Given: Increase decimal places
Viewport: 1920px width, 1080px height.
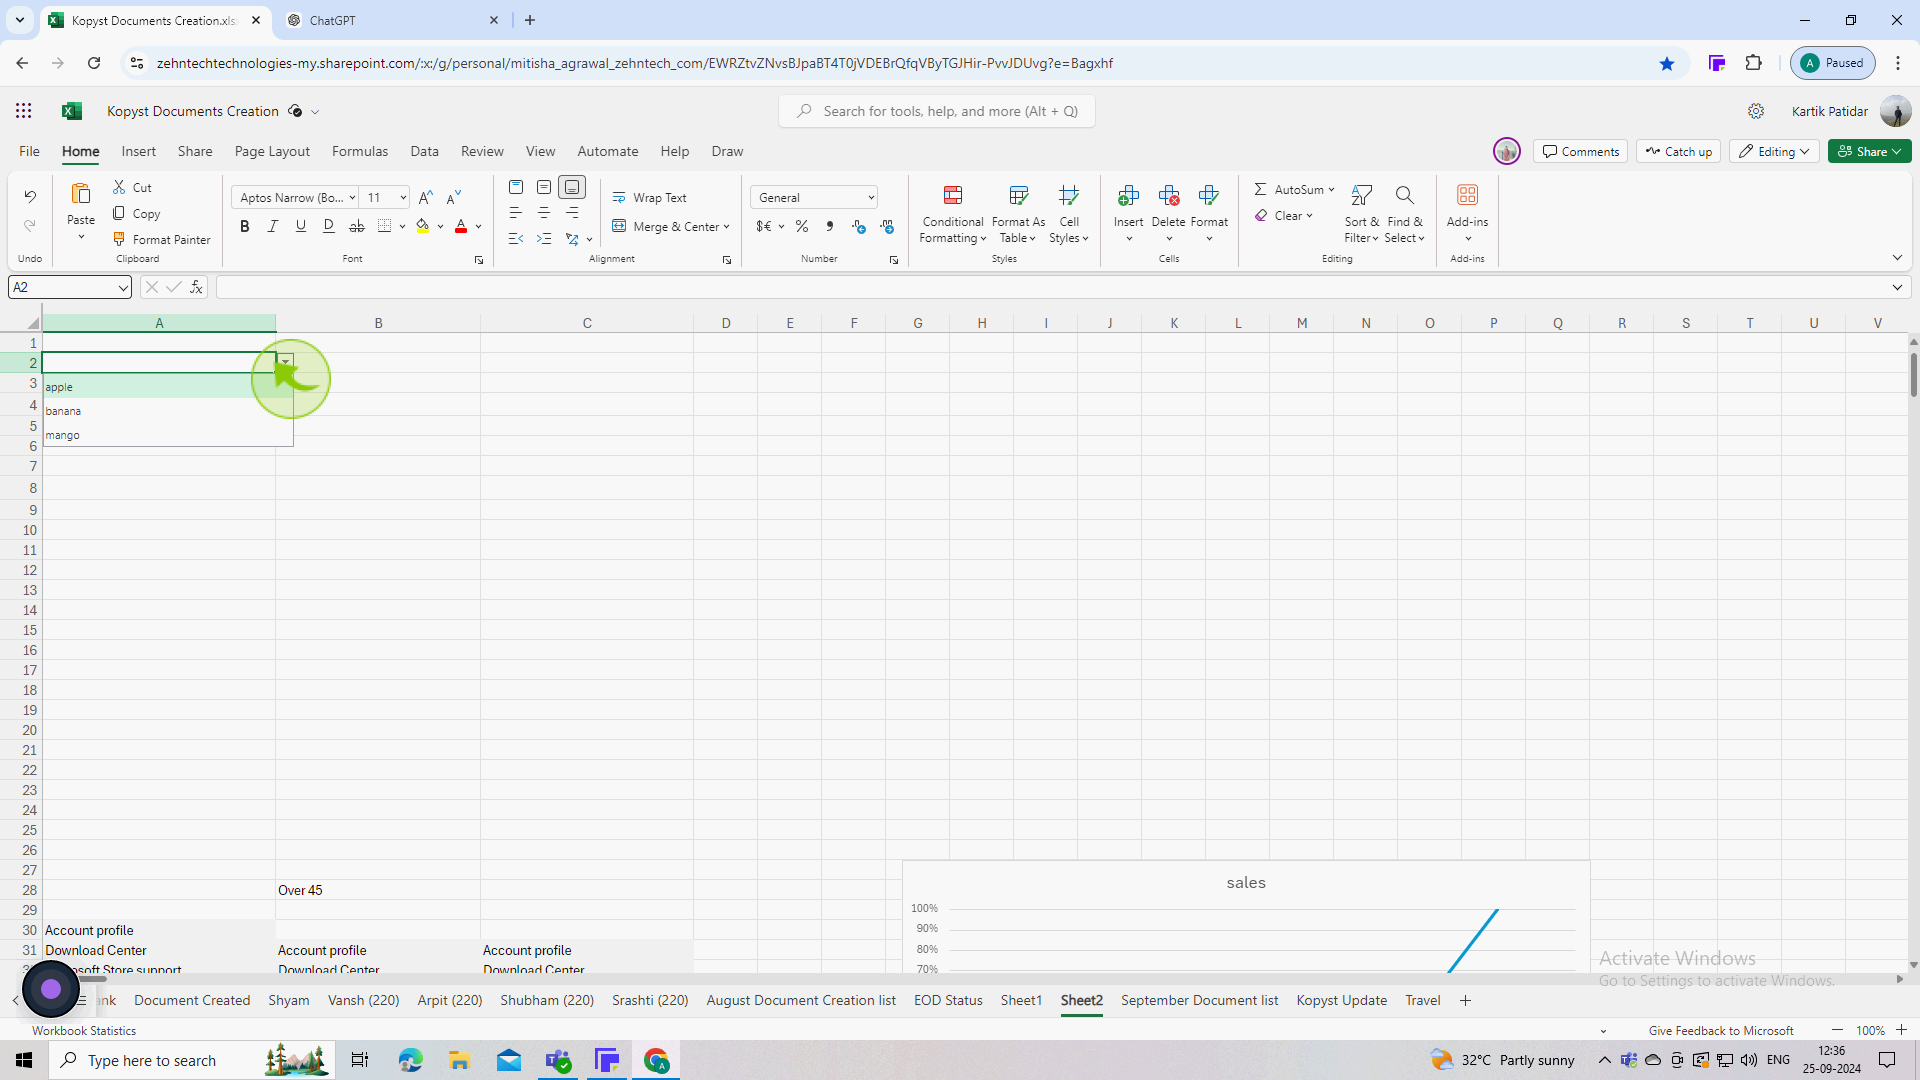Looking at the screenshot, I should [x=859, y=227].
